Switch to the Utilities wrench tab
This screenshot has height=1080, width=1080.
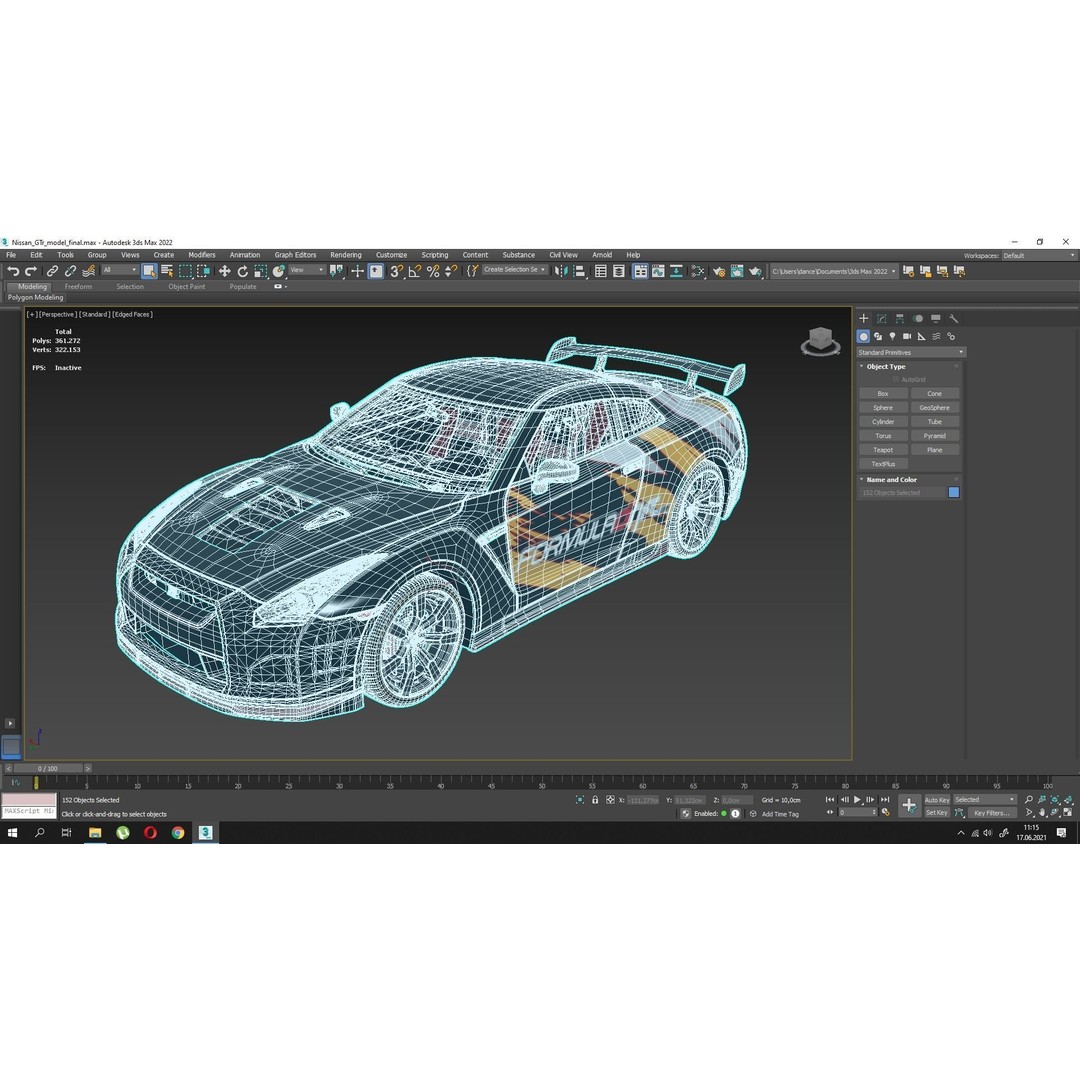point(953,318)
